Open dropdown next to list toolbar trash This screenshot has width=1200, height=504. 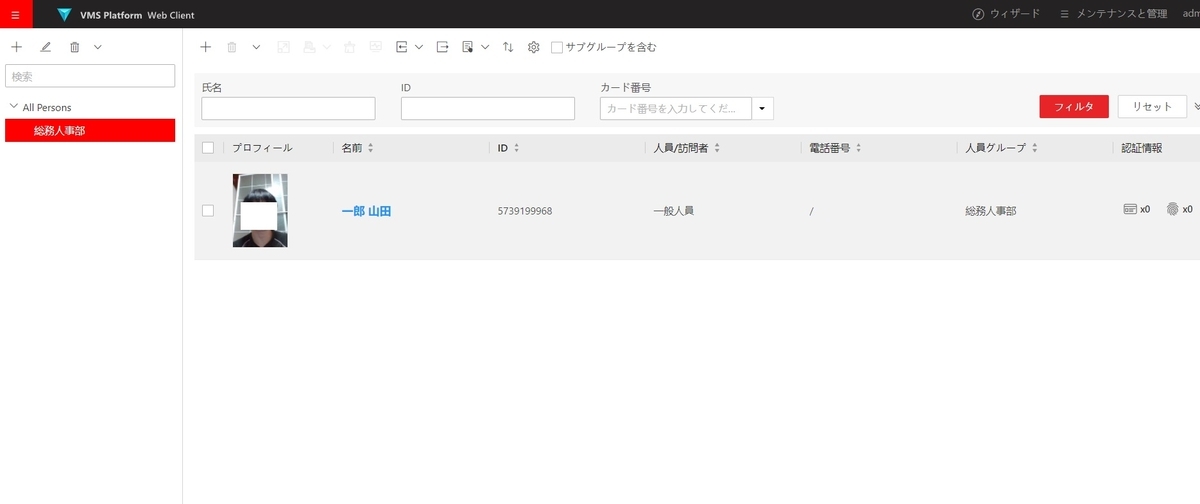pos(256,47)
